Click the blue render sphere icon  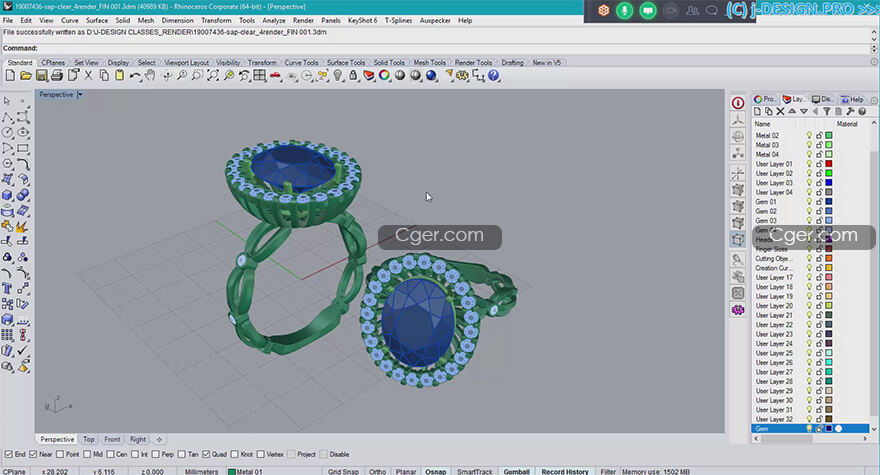point(431,75)
